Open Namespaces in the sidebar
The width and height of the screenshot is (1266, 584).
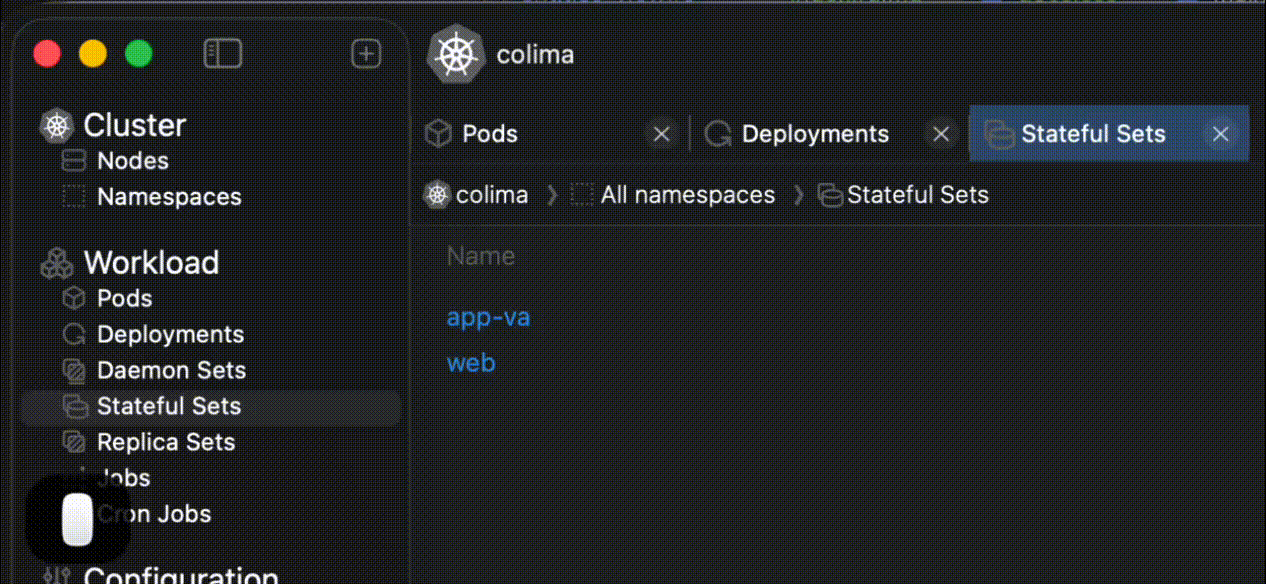(x=168, y=197)
